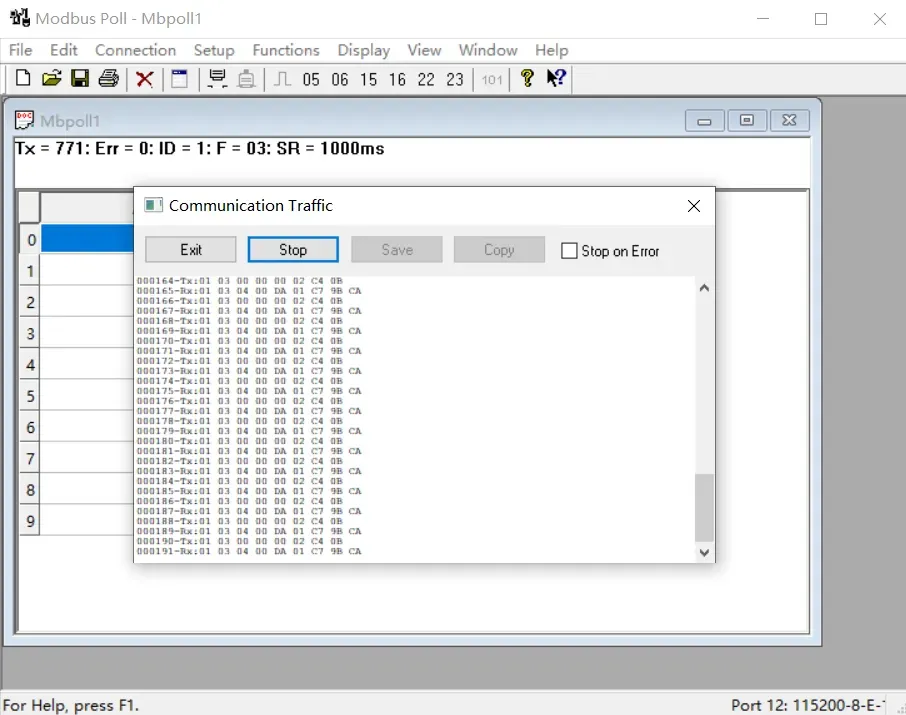Image resolution: width=906 pixels, height=715 pixels.
Task: Open the View menu
Action: (424, 50)
